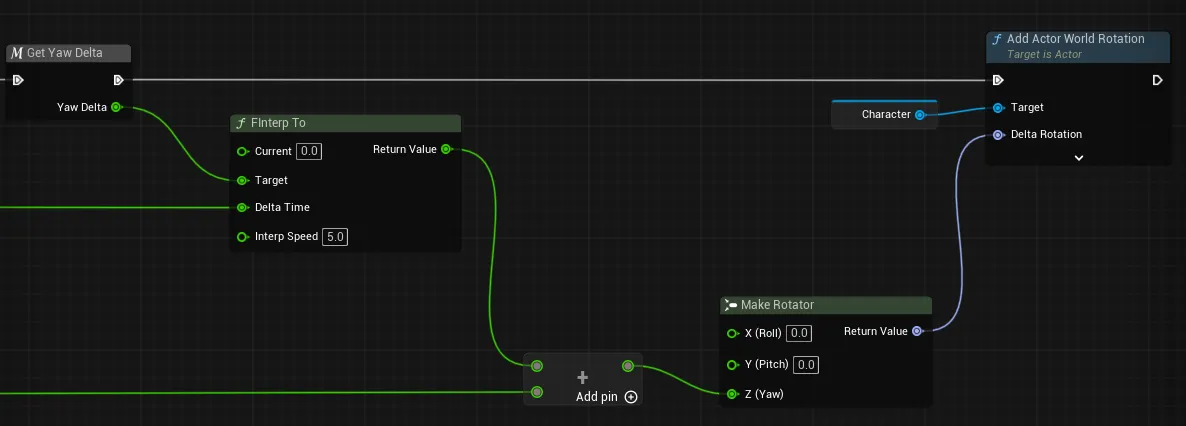Click the X (Roll) value field
Screen dimensions: 1186x426
pyautogui.click(x=799, y=333)
